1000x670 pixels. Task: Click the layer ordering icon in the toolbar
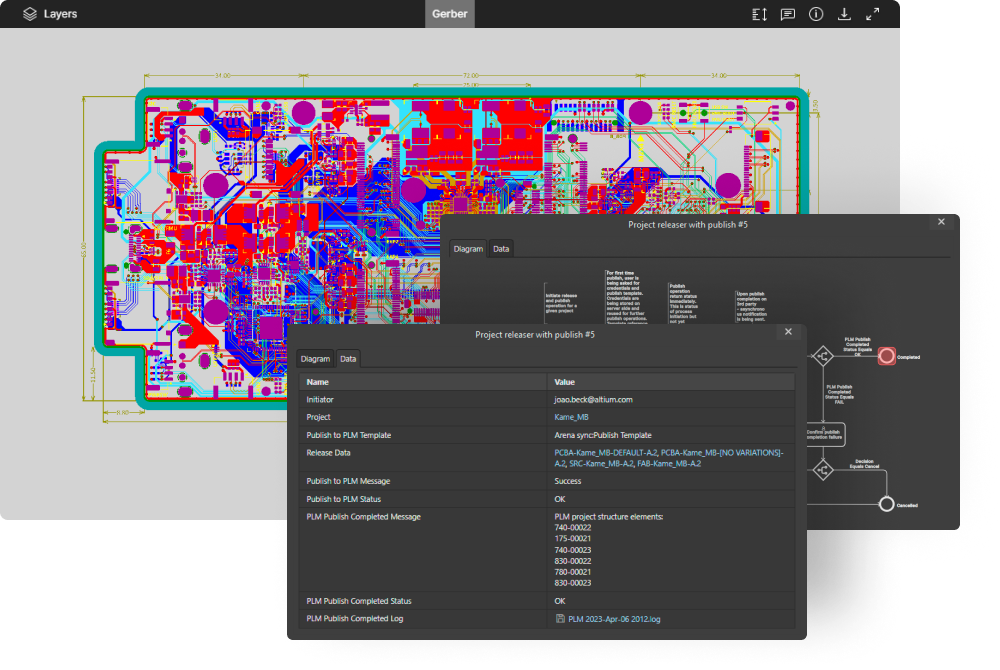pos(759,14)
